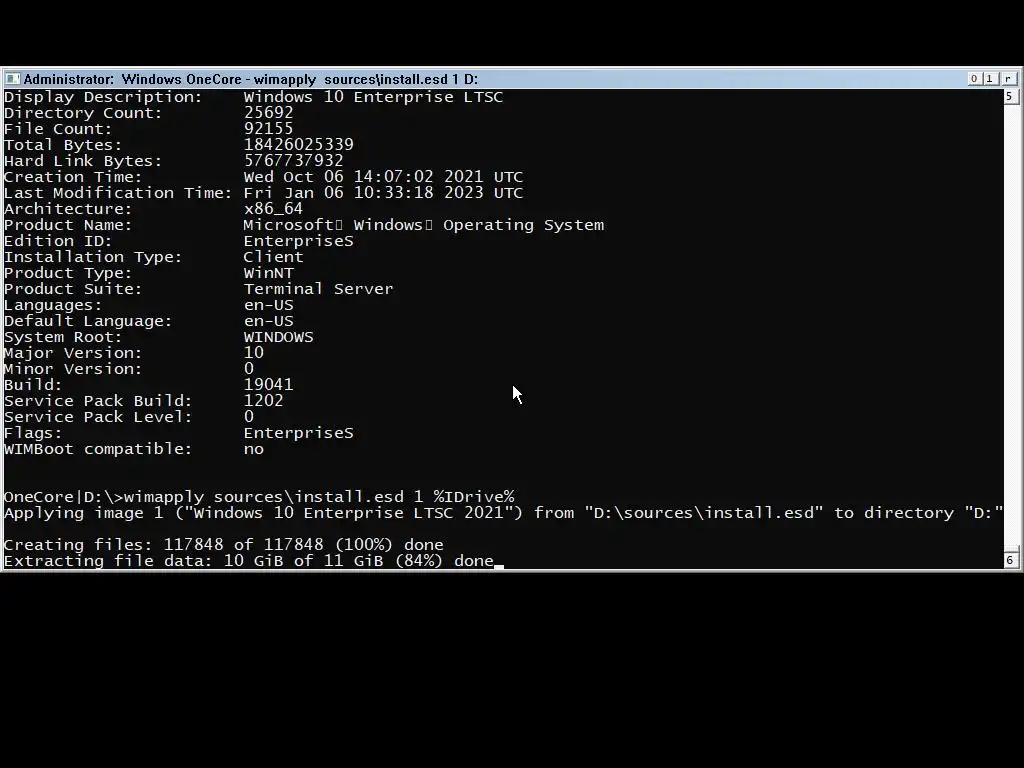The height and width of the screenshot is (768, 1024).
Task: Click the 'Last Modification Time:' label
Action: coord(118,193)
